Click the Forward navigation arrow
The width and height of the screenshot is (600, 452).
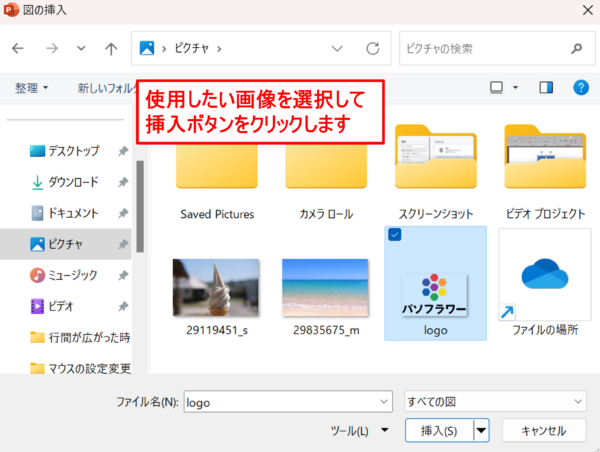(x=49, y=47)
